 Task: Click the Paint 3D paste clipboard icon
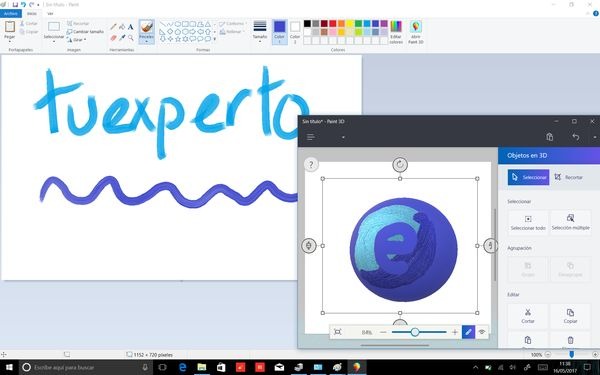pyautogui.click(x=549, y=137)
